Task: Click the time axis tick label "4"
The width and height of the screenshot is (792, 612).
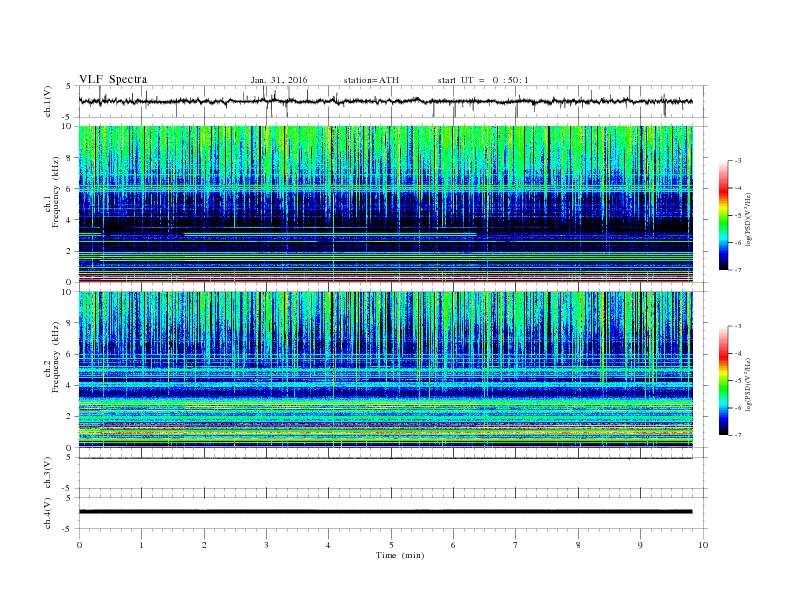Action: tap(328, 545)
